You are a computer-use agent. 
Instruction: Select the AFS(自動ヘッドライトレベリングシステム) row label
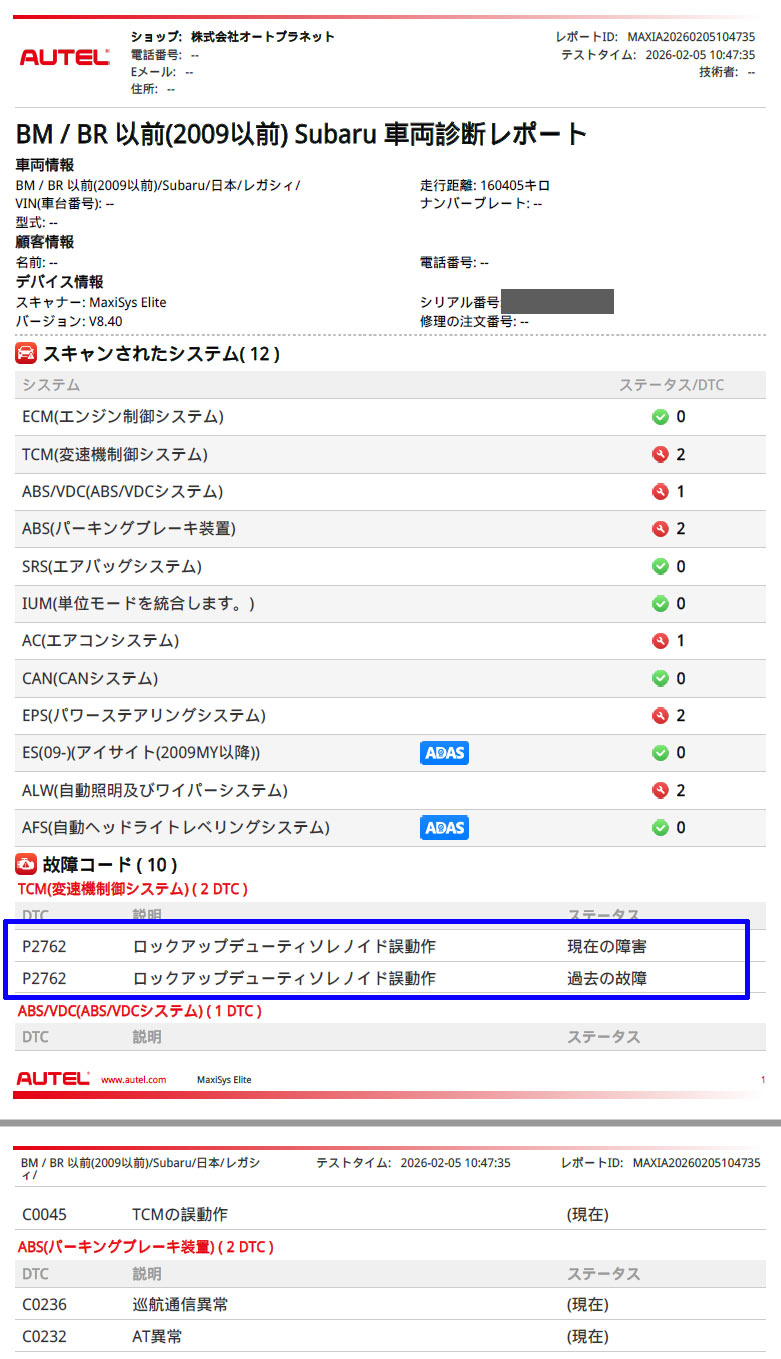click(x=176, y=827)
